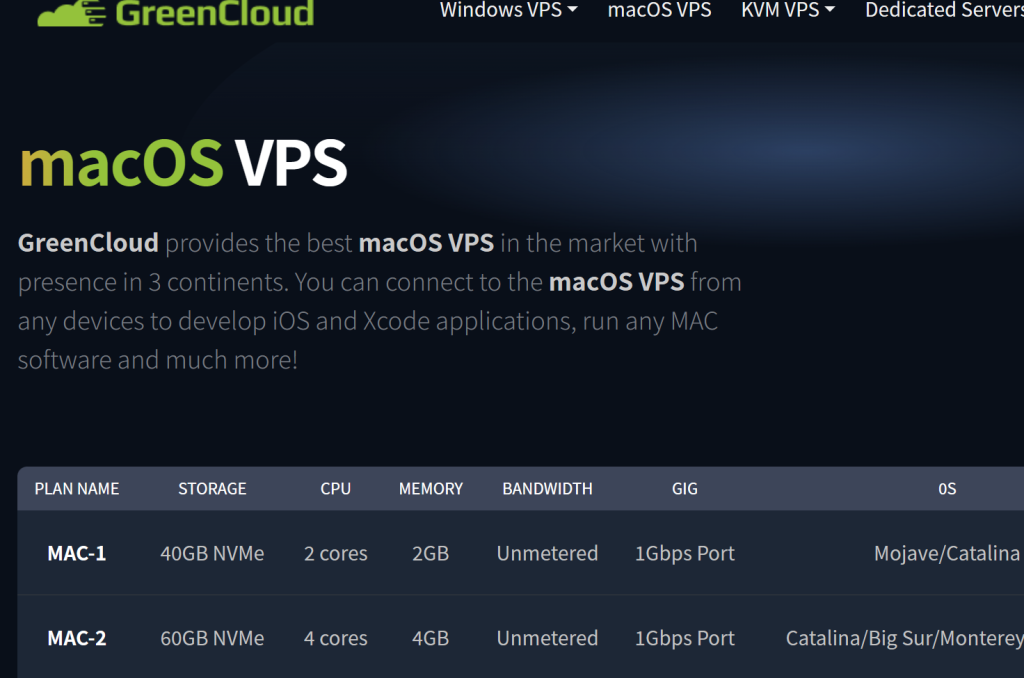Click the Catalina/Big Sur/Monterey OS cell
The image size is (1024, 678).
pos(904,638)
